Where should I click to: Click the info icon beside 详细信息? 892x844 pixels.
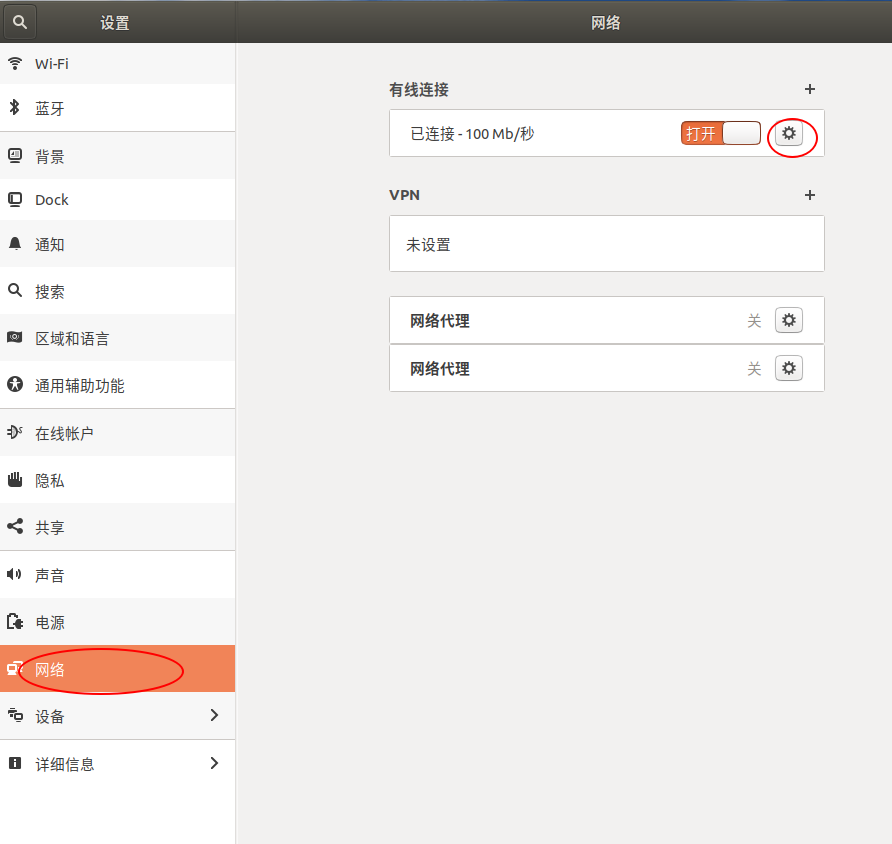[x=15, y=763]
